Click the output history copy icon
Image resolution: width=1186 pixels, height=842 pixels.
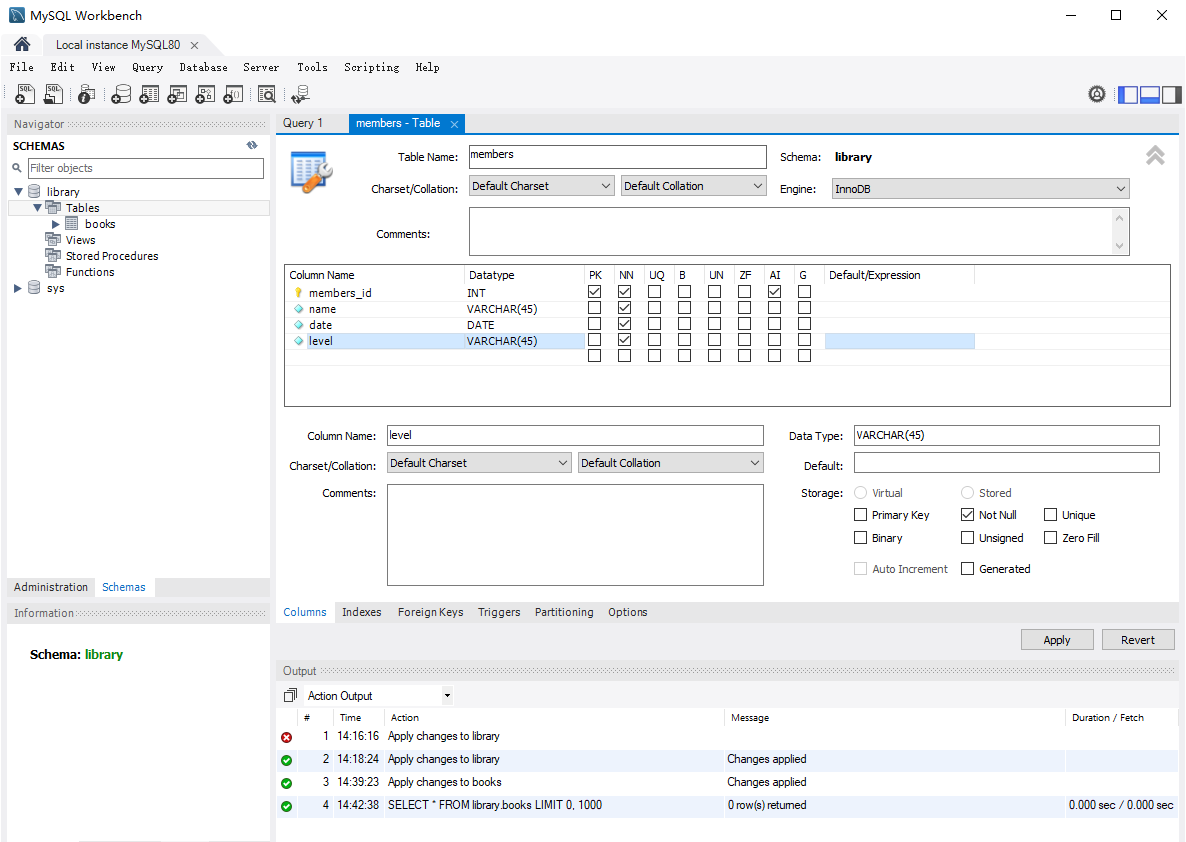(x=290, y=694)
